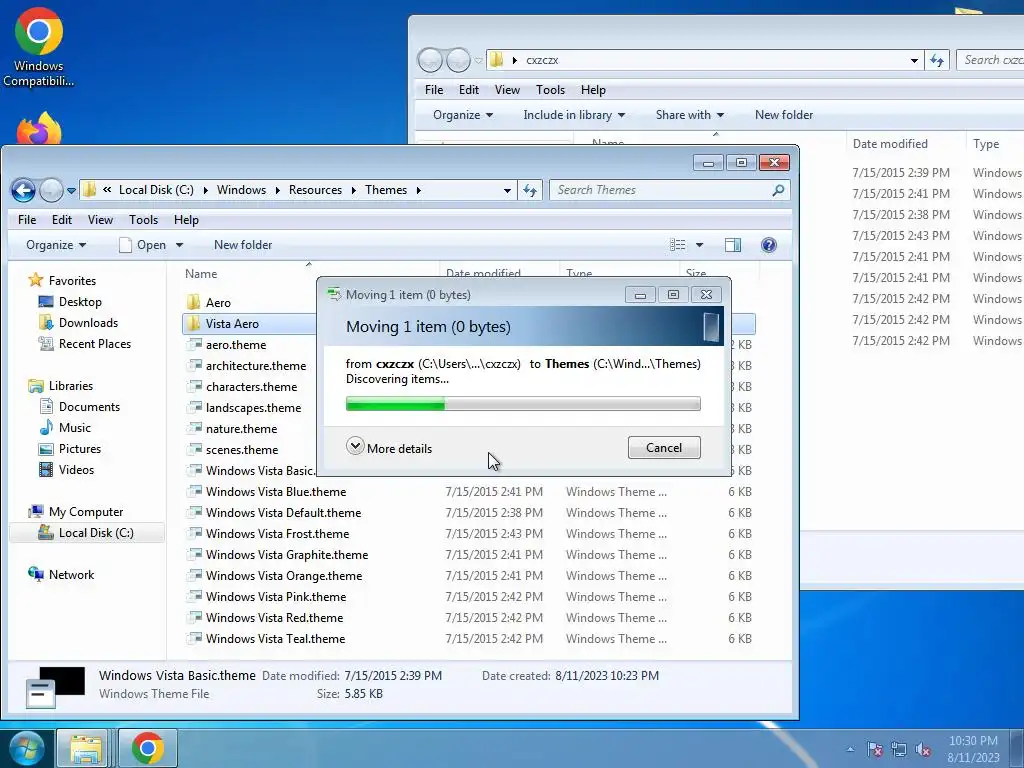Open Share with dropdown in cxzczx window
Screen dimensions: 1024x768
click(690, 115)
